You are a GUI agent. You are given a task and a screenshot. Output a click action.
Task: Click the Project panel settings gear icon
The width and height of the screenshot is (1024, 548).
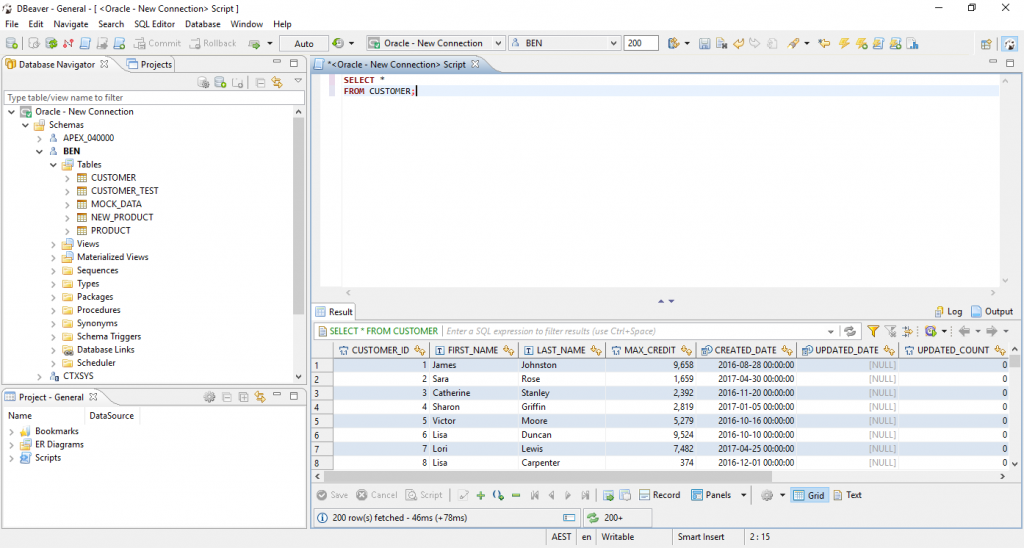tap(209, 397)
